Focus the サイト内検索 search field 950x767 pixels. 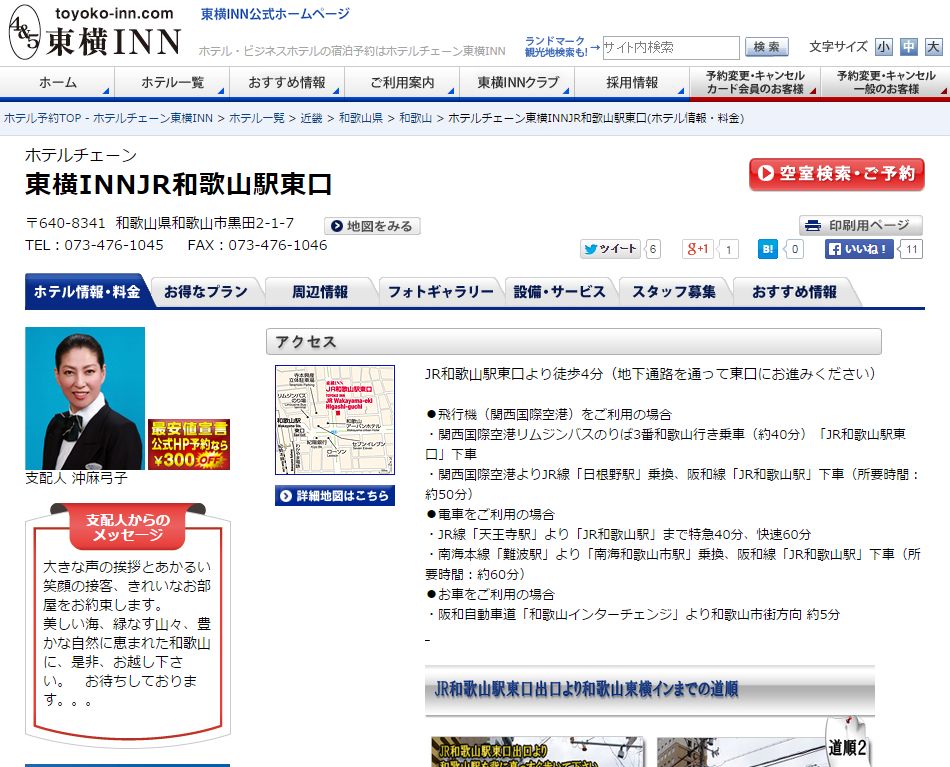671,47
